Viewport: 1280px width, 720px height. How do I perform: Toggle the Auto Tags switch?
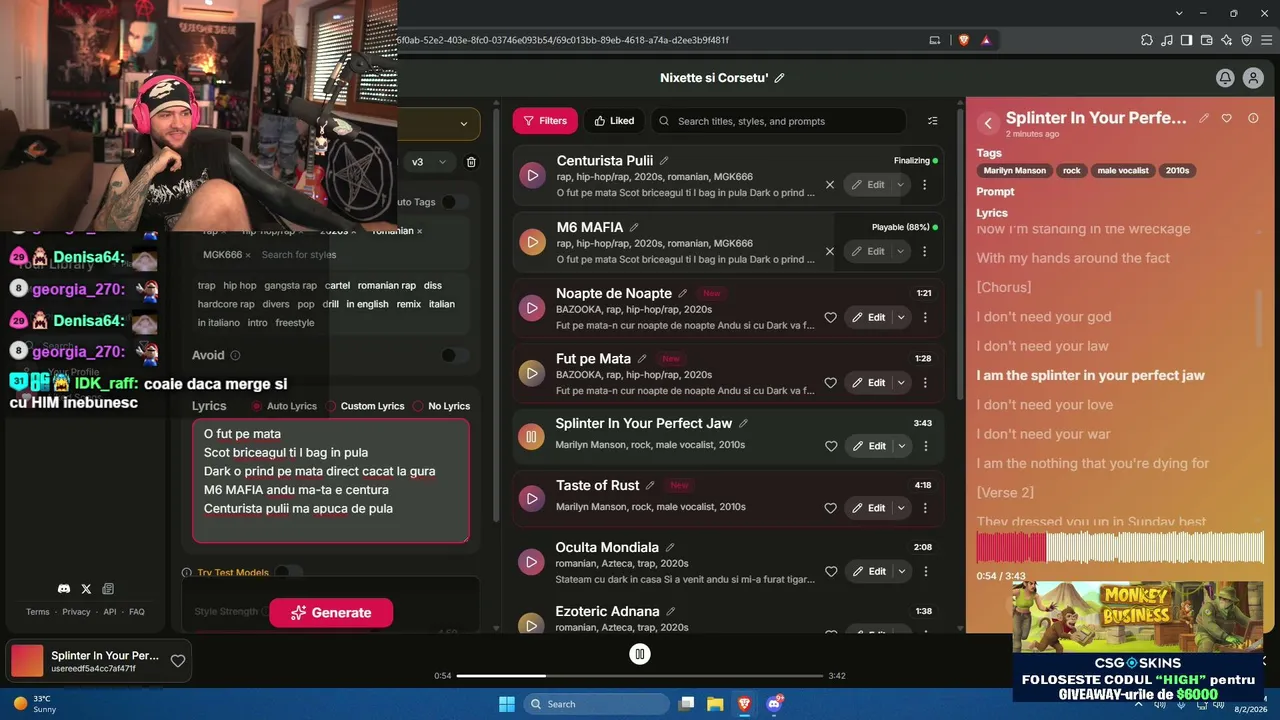pos(455,202)
